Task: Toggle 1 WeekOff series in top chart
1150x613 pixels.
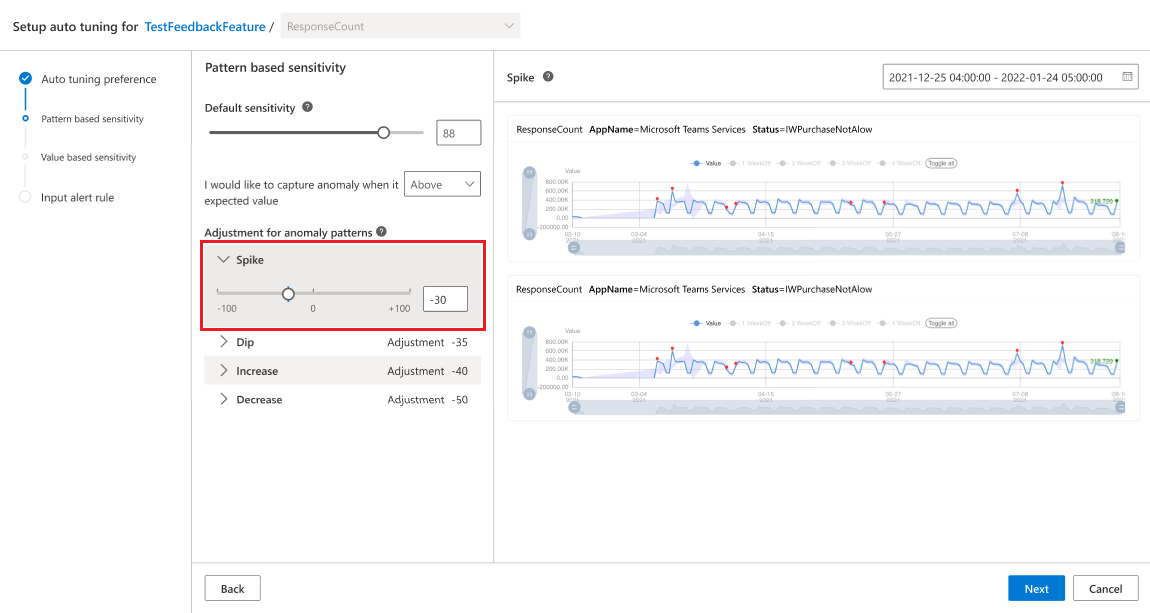Action: click(750, 164)
